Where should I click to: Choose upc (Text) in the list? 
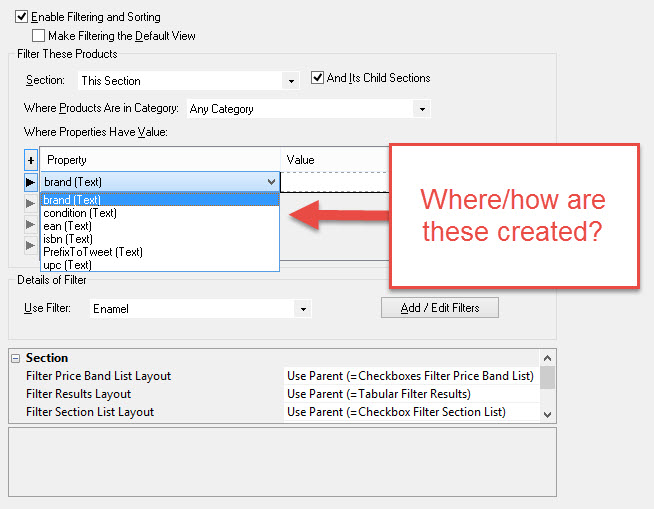tap(68, 265)
